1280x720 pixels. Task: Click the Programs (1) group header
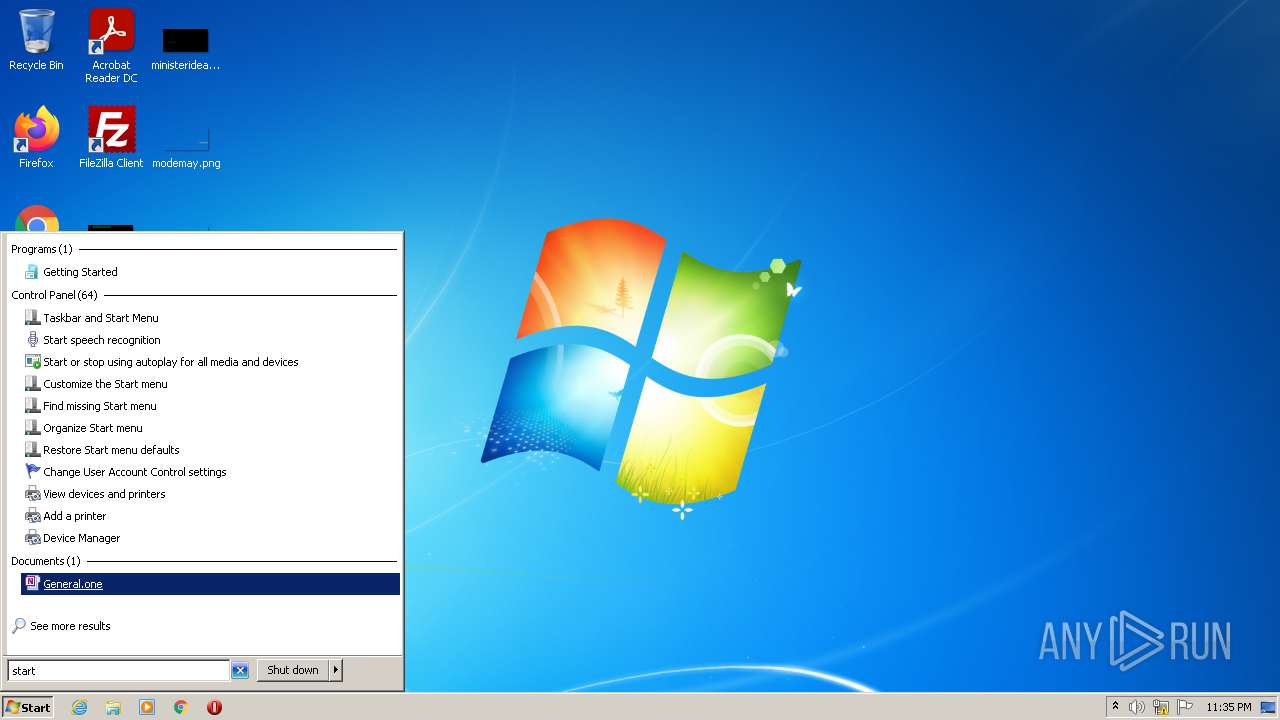tap(42, 249)
